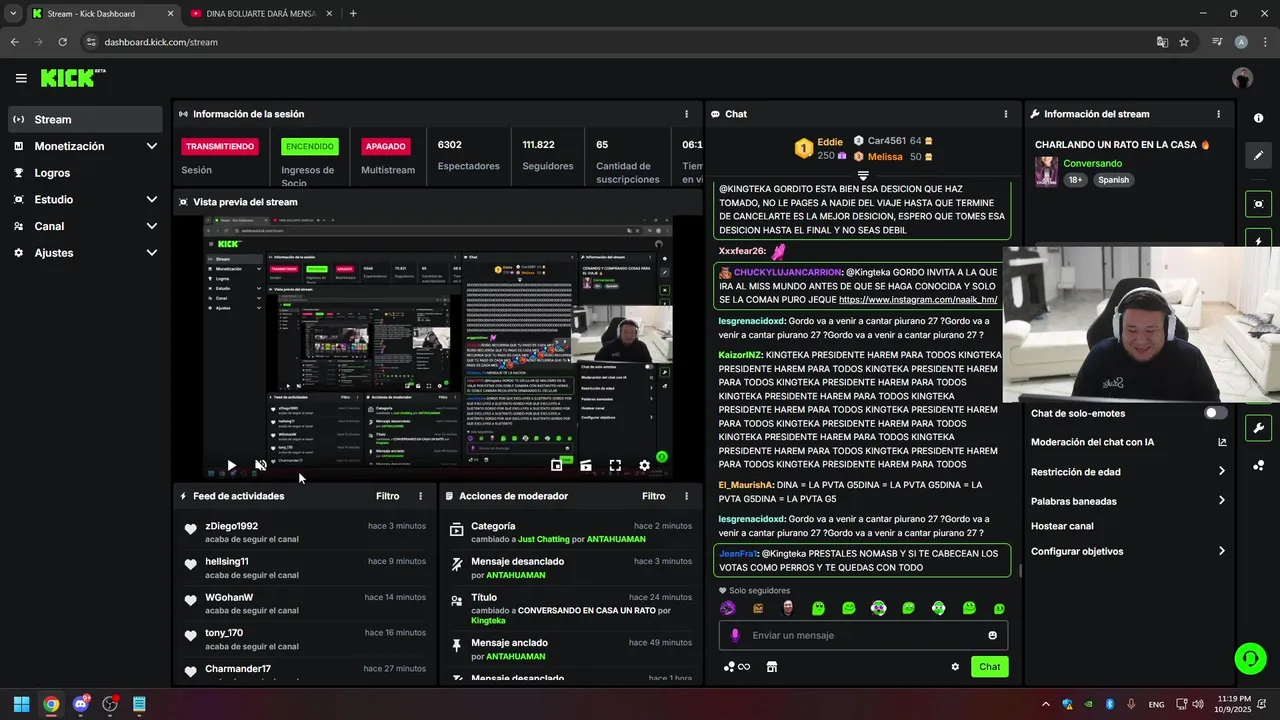The image size is (1280, 720).
Task: Click zDiego1992 in activity feed
Action: [232, 526]
